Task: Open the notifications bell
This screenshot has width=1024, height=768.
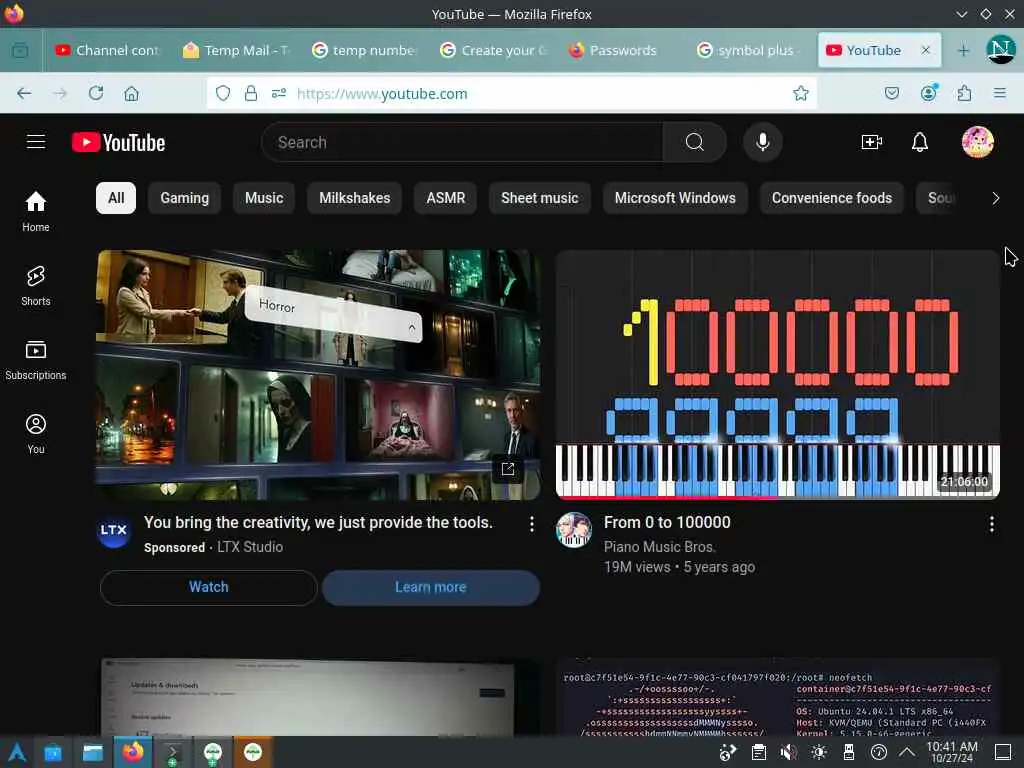Action: [x=920, y=142]
